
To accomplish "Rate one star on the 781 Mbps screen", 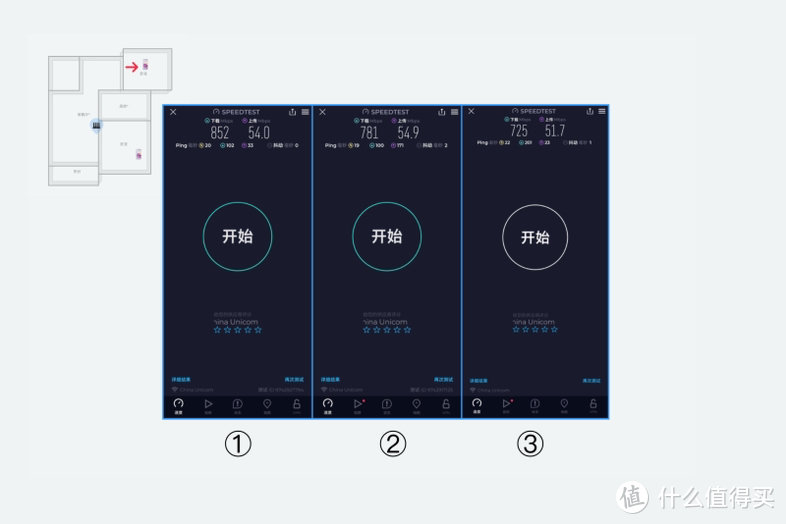I will (x=366, y=330).
